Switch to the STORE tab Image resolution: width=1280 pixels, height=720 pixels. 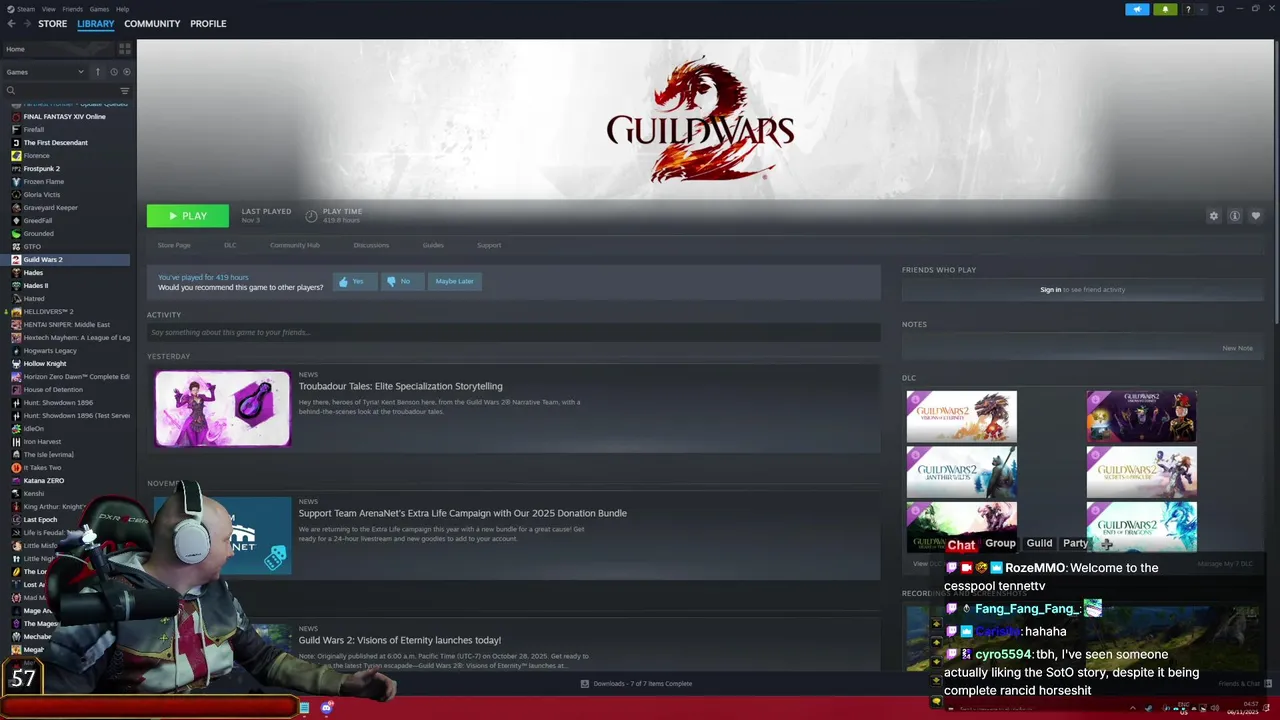coord(52,24)
